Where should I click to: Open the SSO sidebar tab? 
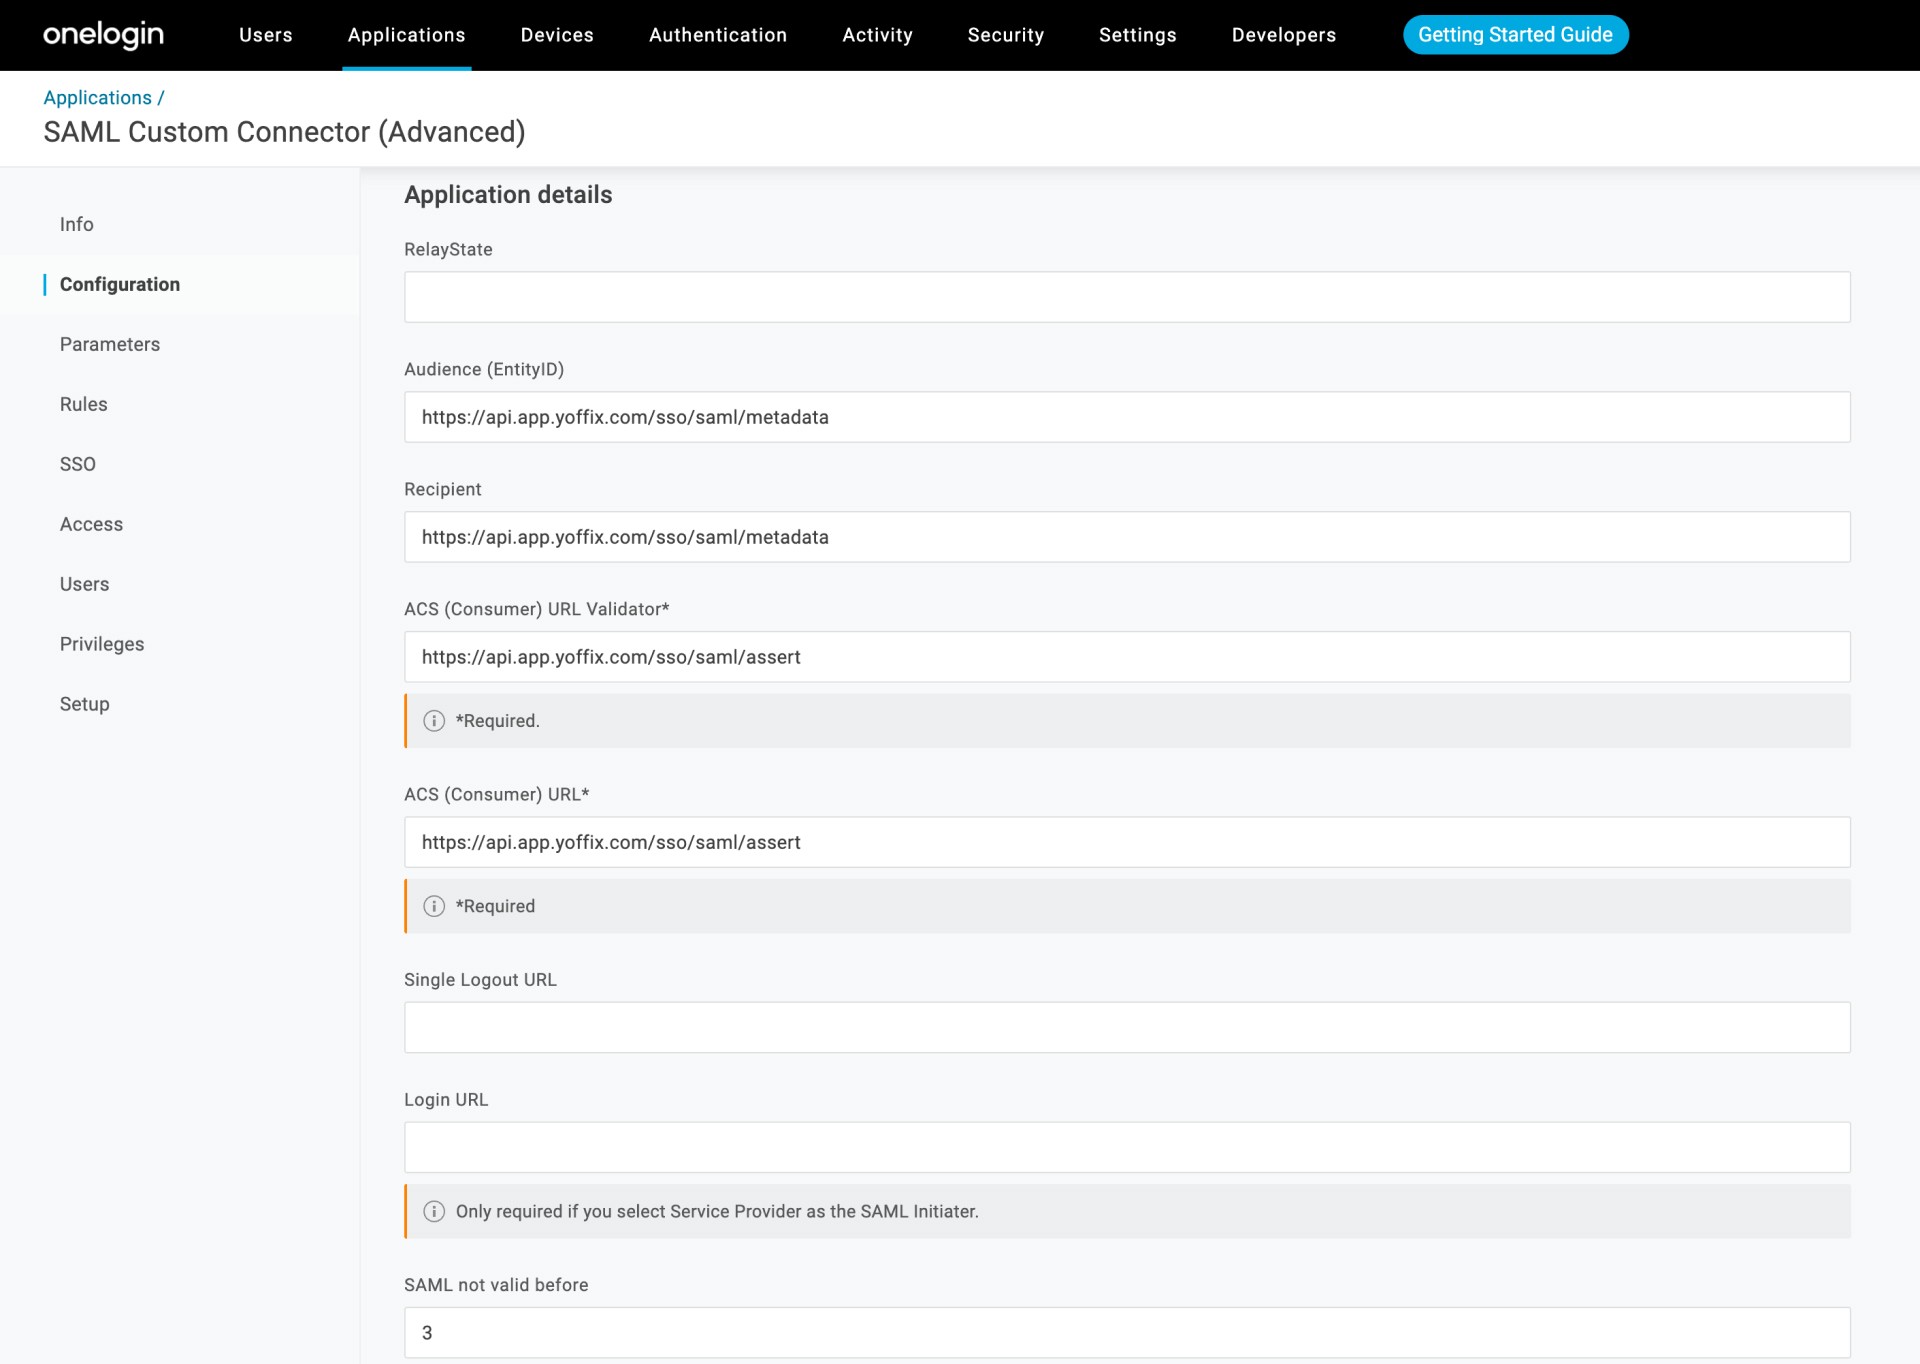pyautogui.click(x=77, y=464)
